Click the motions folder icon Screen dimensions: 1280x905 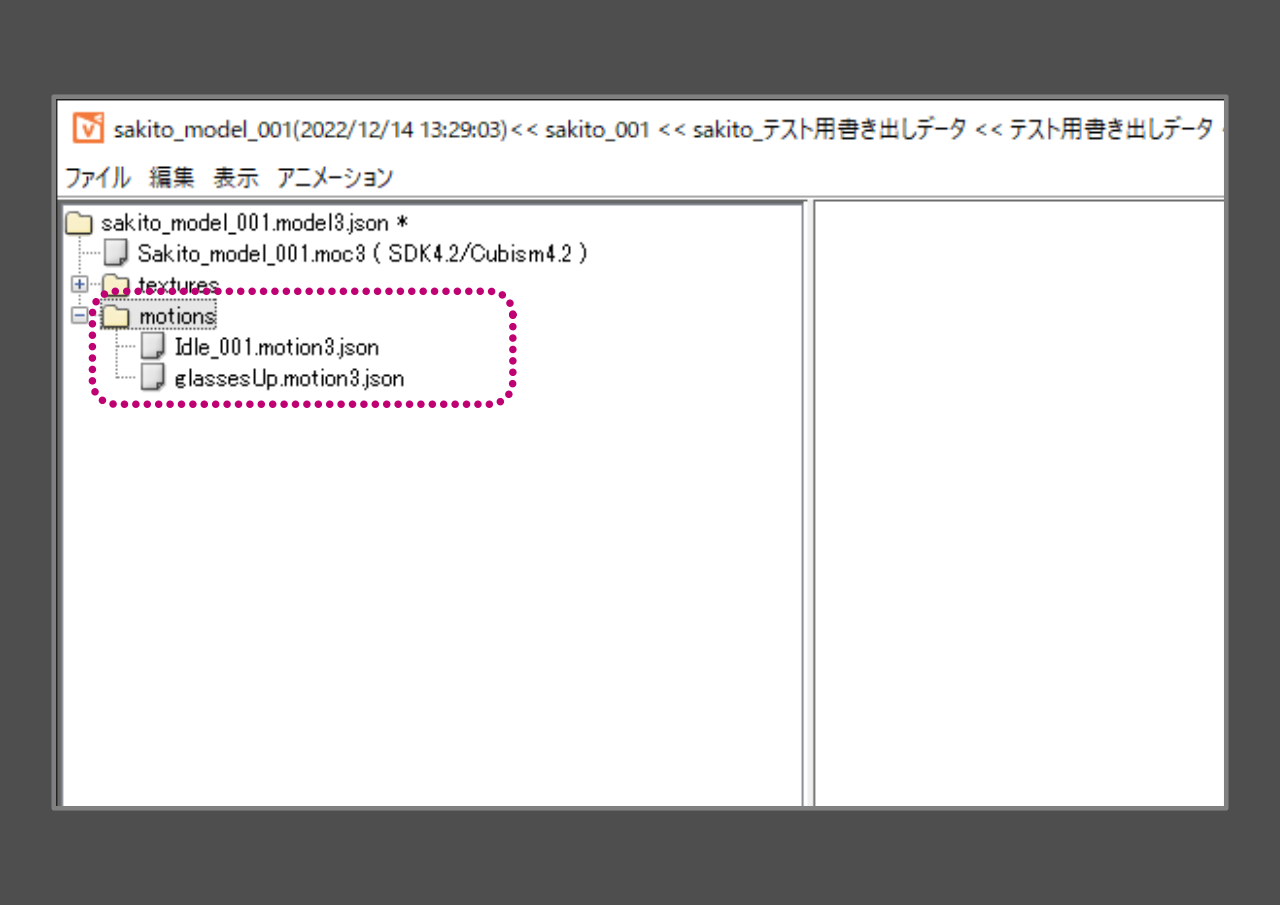(x=116, y=317)
